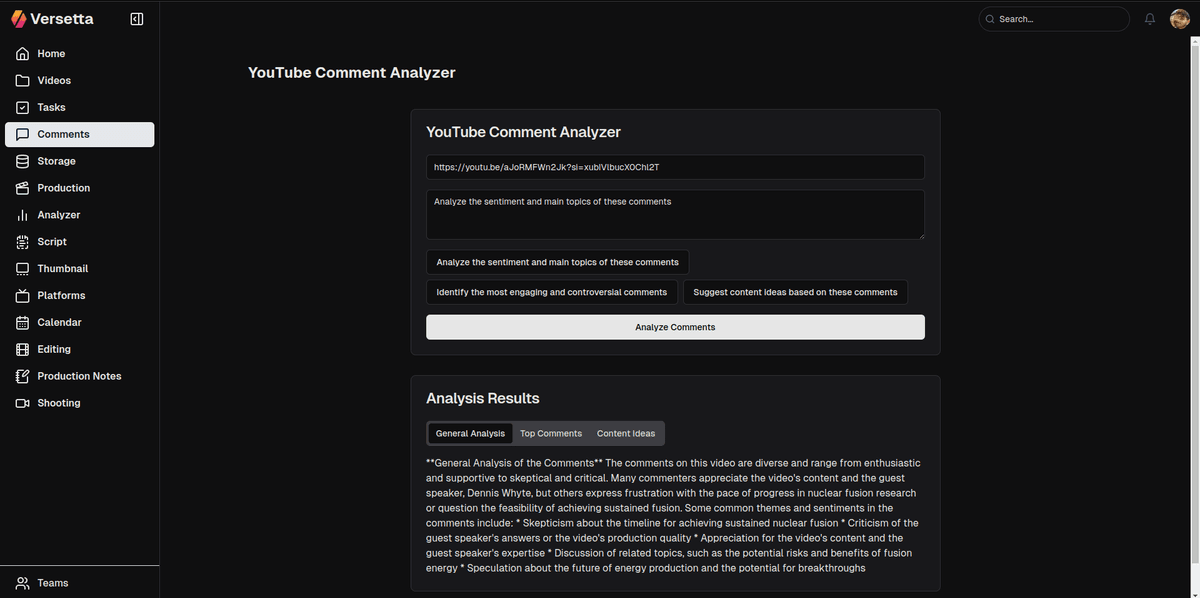The width and height of the screenshot is (1200, 598).
Task: Click the Home house icon
Action: tap(22, 54)
